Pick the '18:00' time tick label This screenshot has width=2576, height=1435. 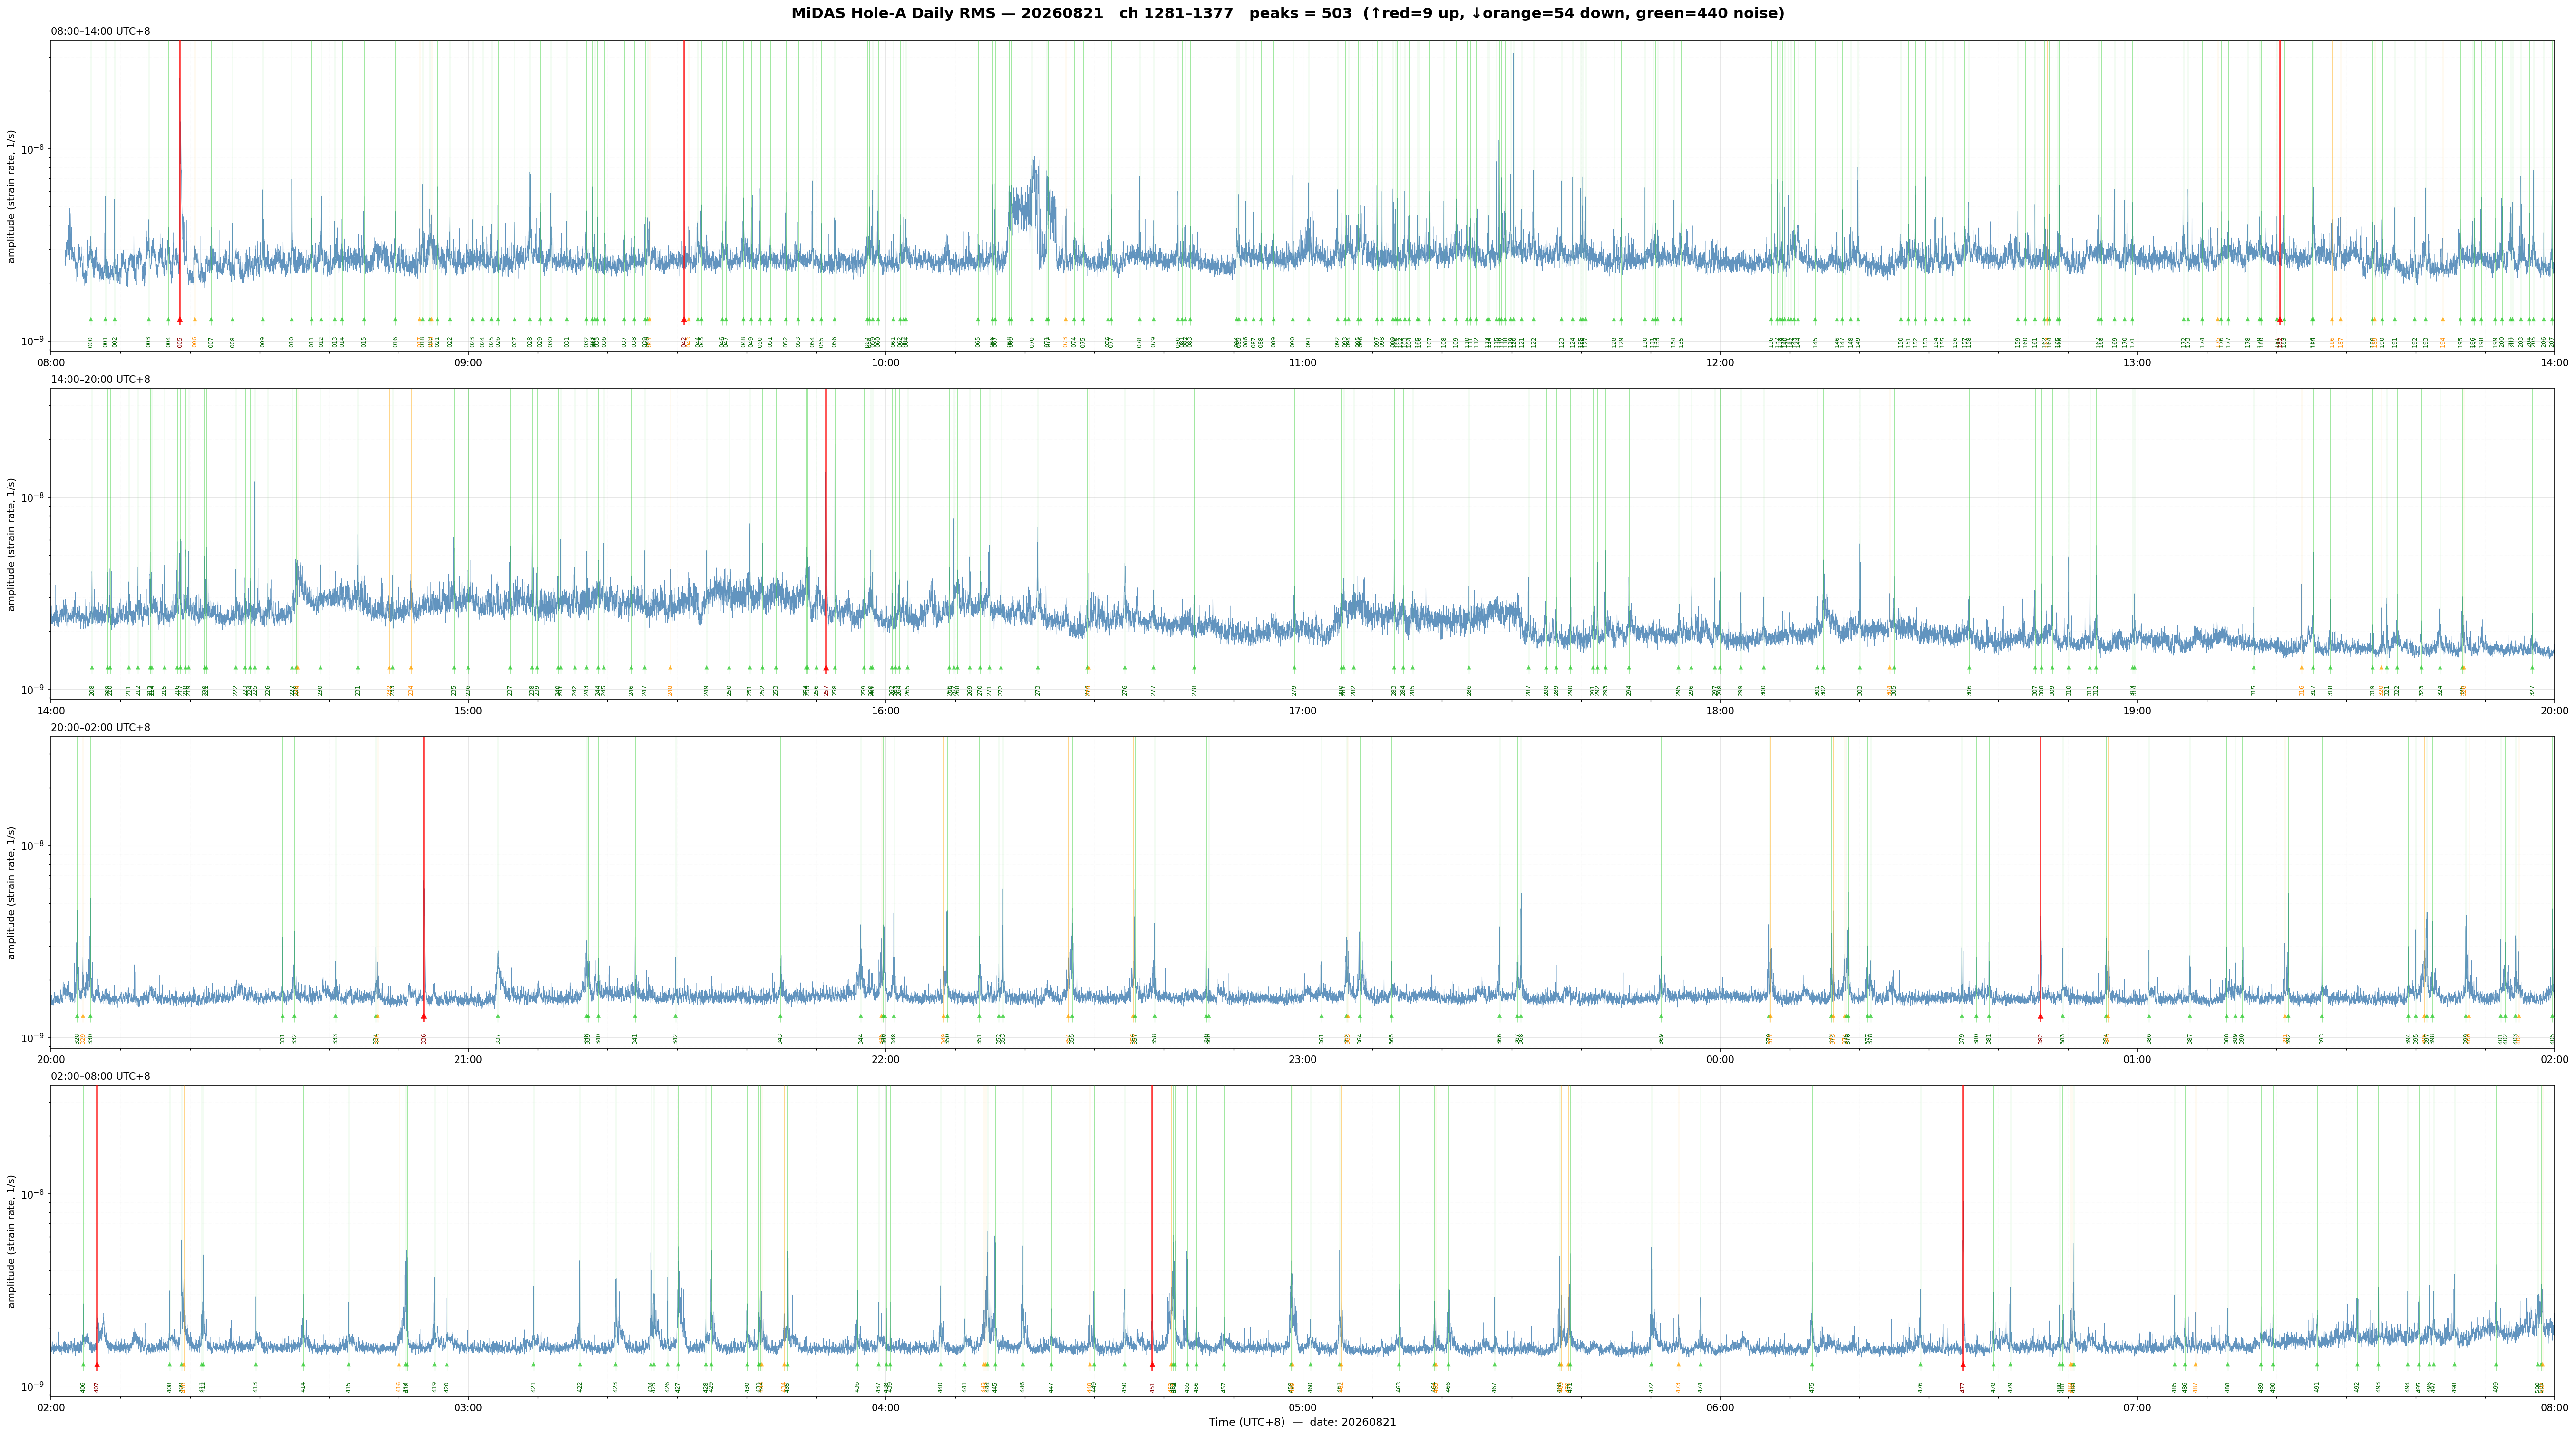1720,711
